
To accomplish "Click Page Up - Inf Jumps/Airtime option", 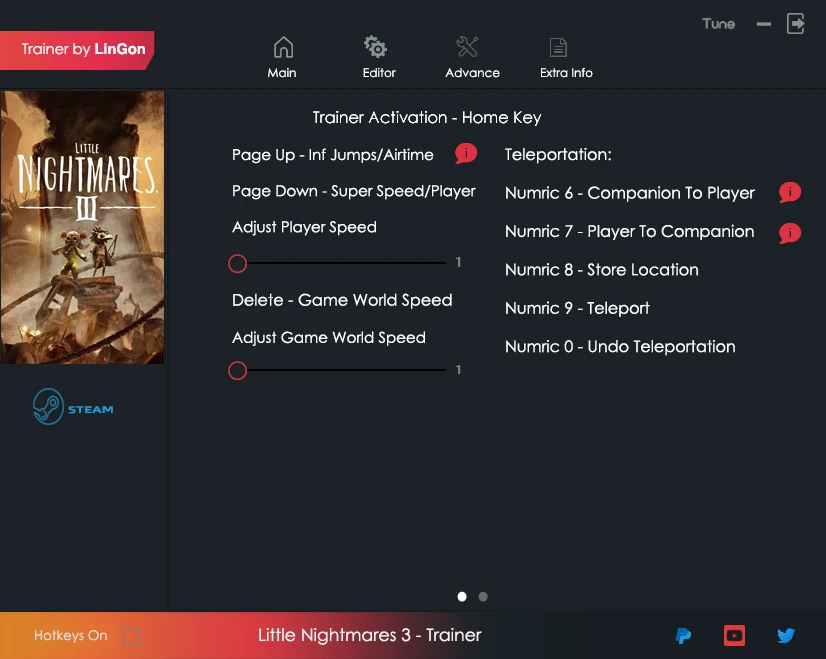I will click(x=332, y=155).
